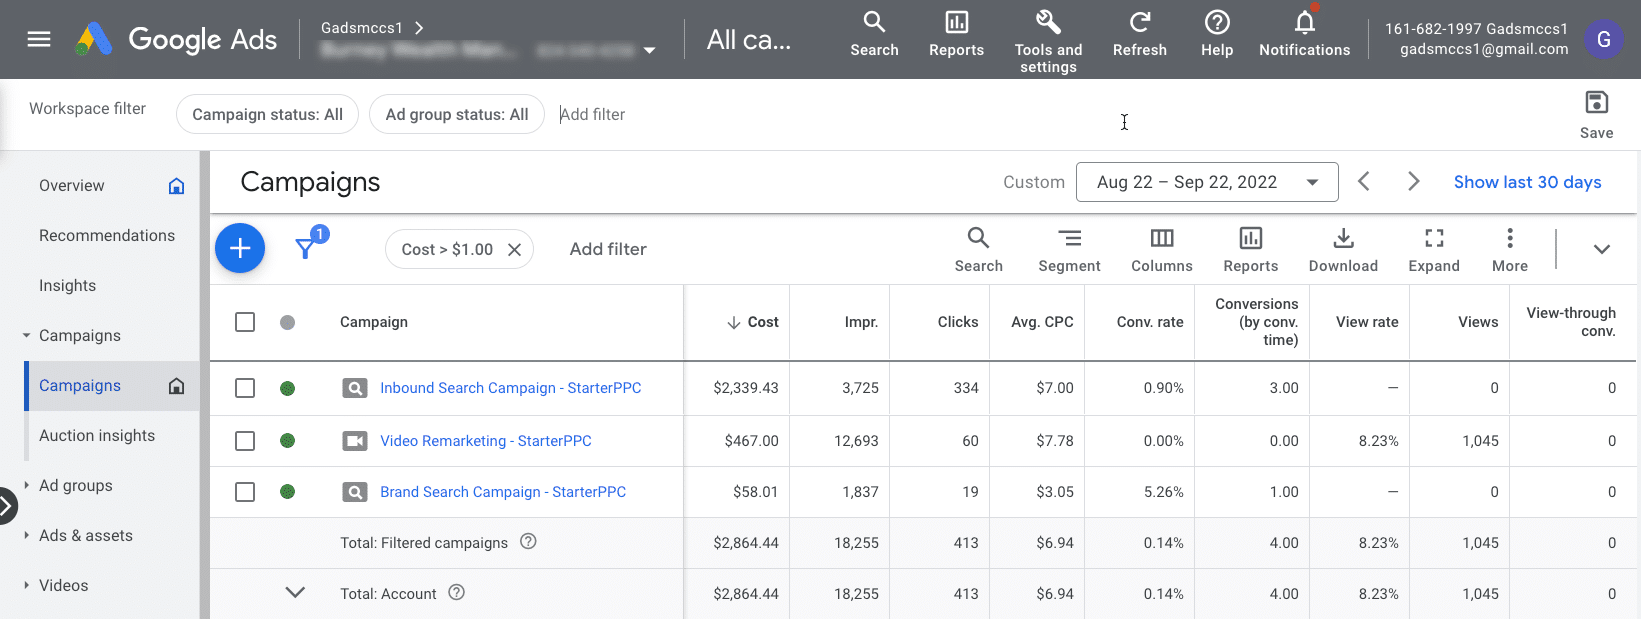Go to next date range
The width and height of the screenshot is (1641, 619).
click(x=1413, y=181)
